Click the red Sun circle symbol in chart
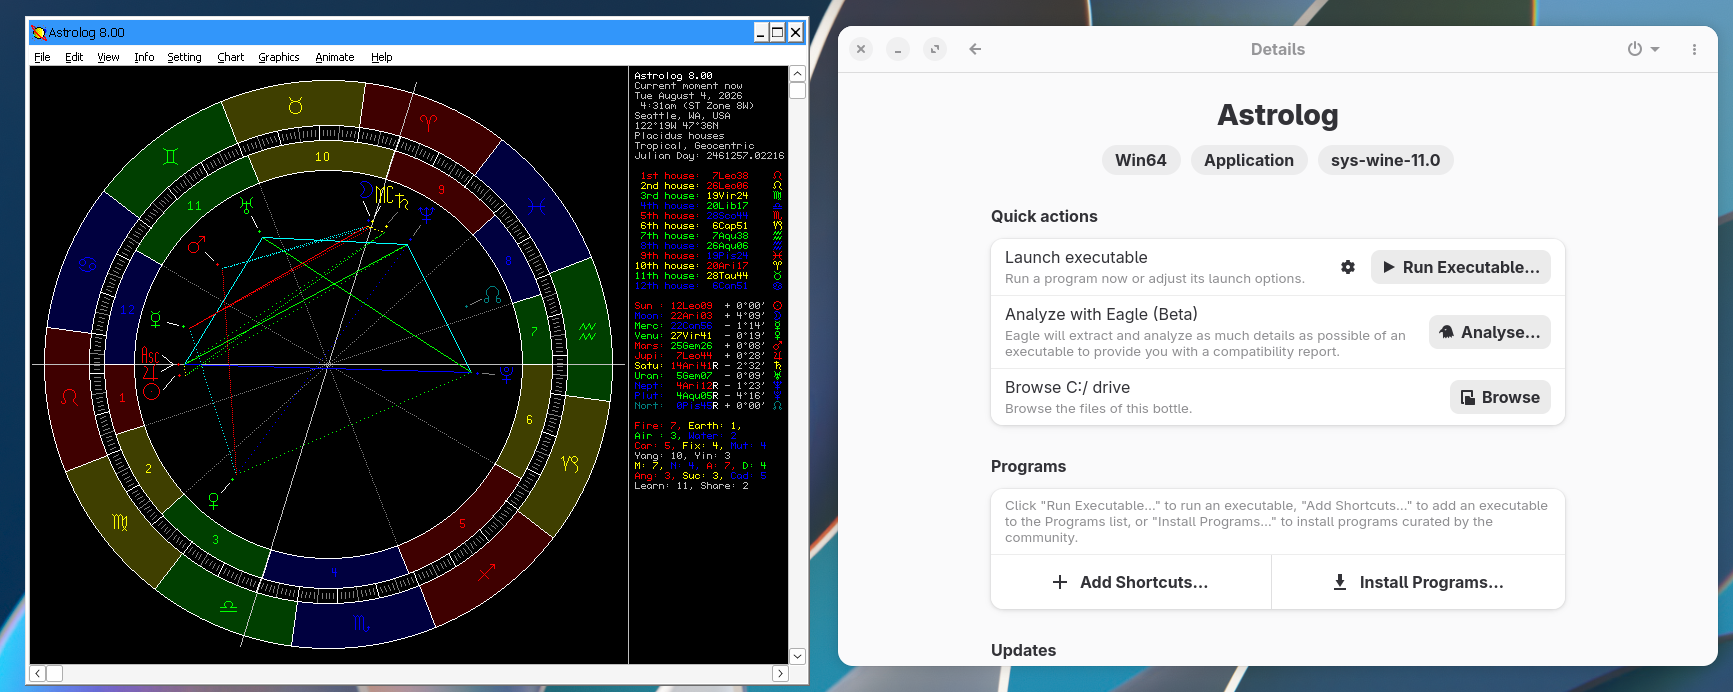The width and height of the screenshot is (1733, 692). point(151,391)
